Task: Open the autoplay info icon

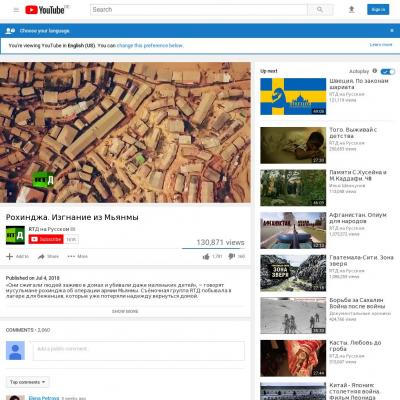Action: pos(375,71)
